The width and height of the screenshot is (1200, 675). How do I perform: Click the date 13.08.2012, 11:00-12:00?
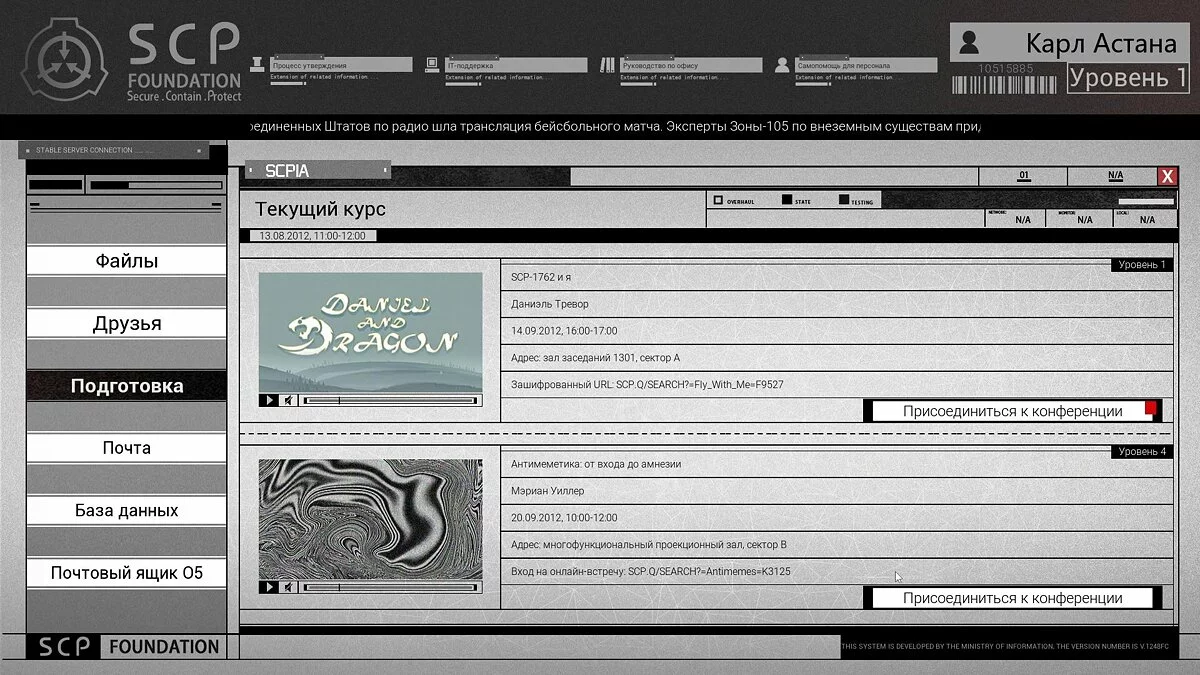312,236
